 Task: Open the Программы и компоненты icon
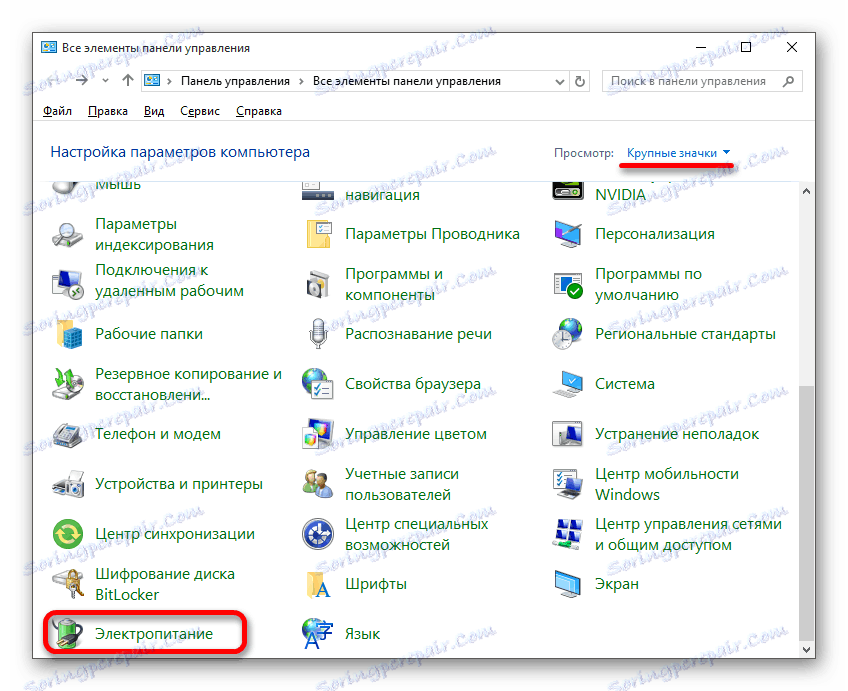317,284
